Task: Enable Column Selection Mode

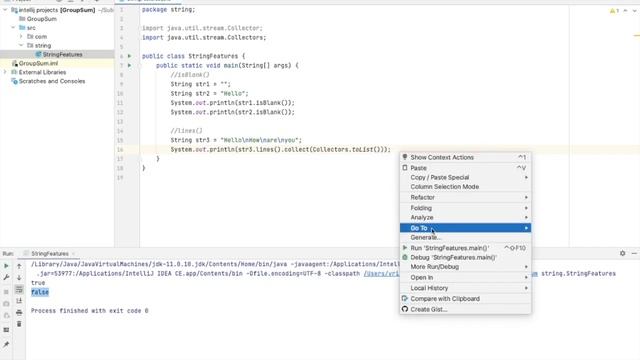Action: [465, 187]
